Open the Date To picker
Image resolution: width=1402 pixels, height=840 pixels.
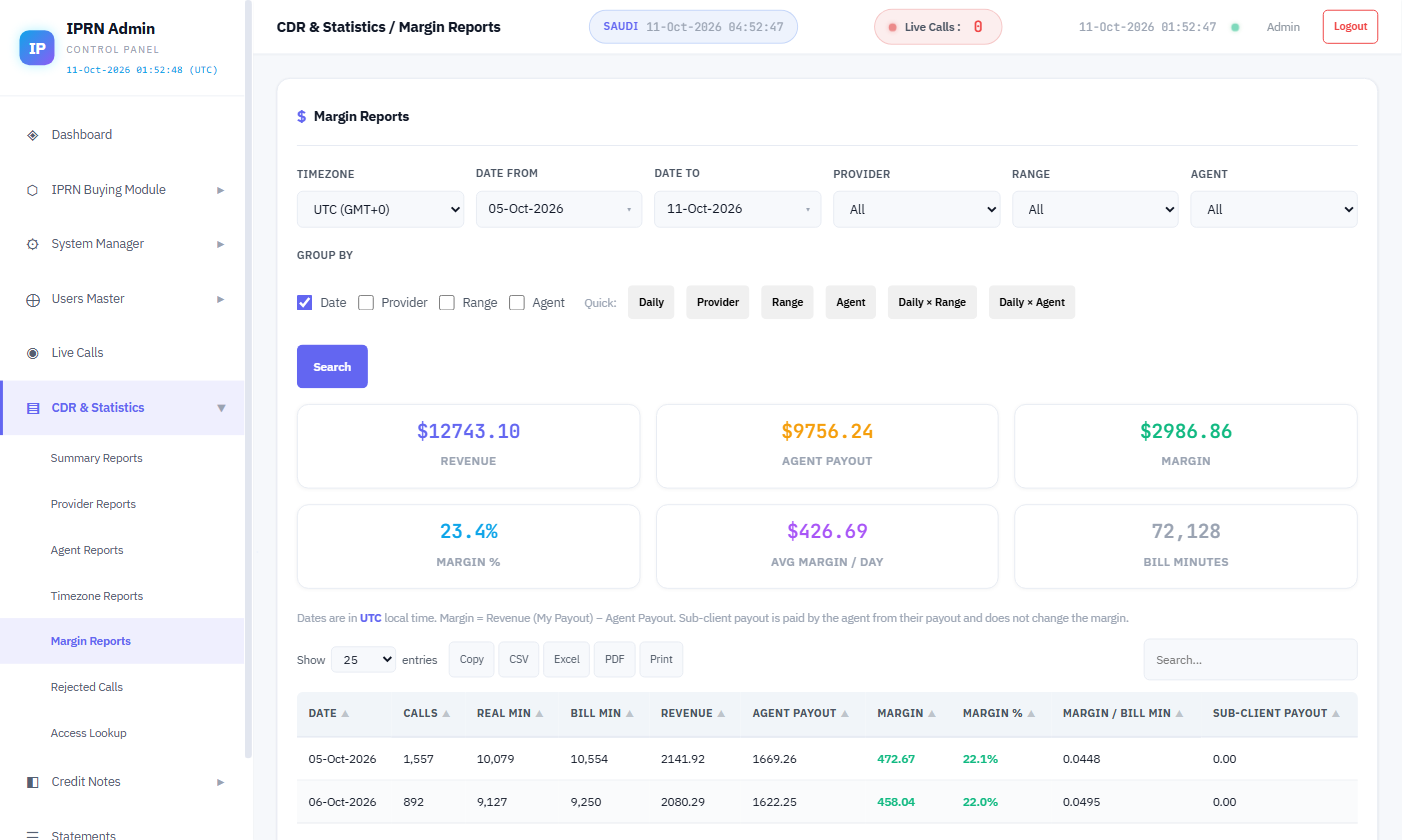[738, 209]
